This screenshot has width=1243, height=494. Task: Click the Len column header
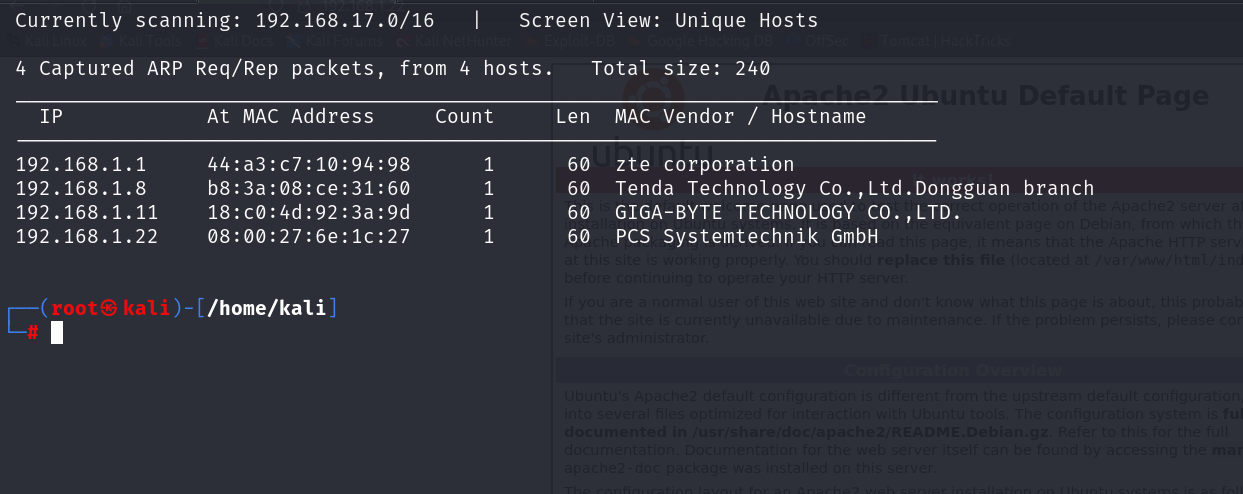[x=573, y=117]
